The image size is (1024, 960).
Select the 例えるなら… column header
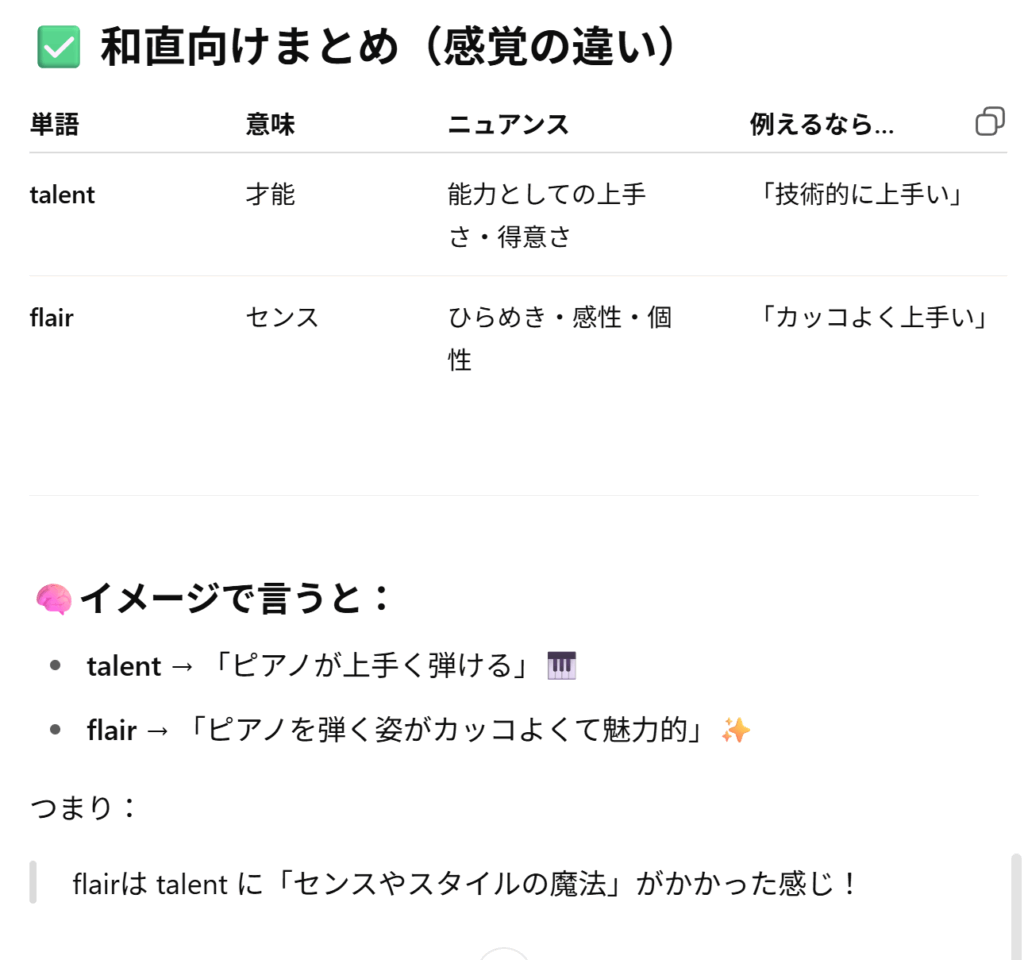pos(822,124)
